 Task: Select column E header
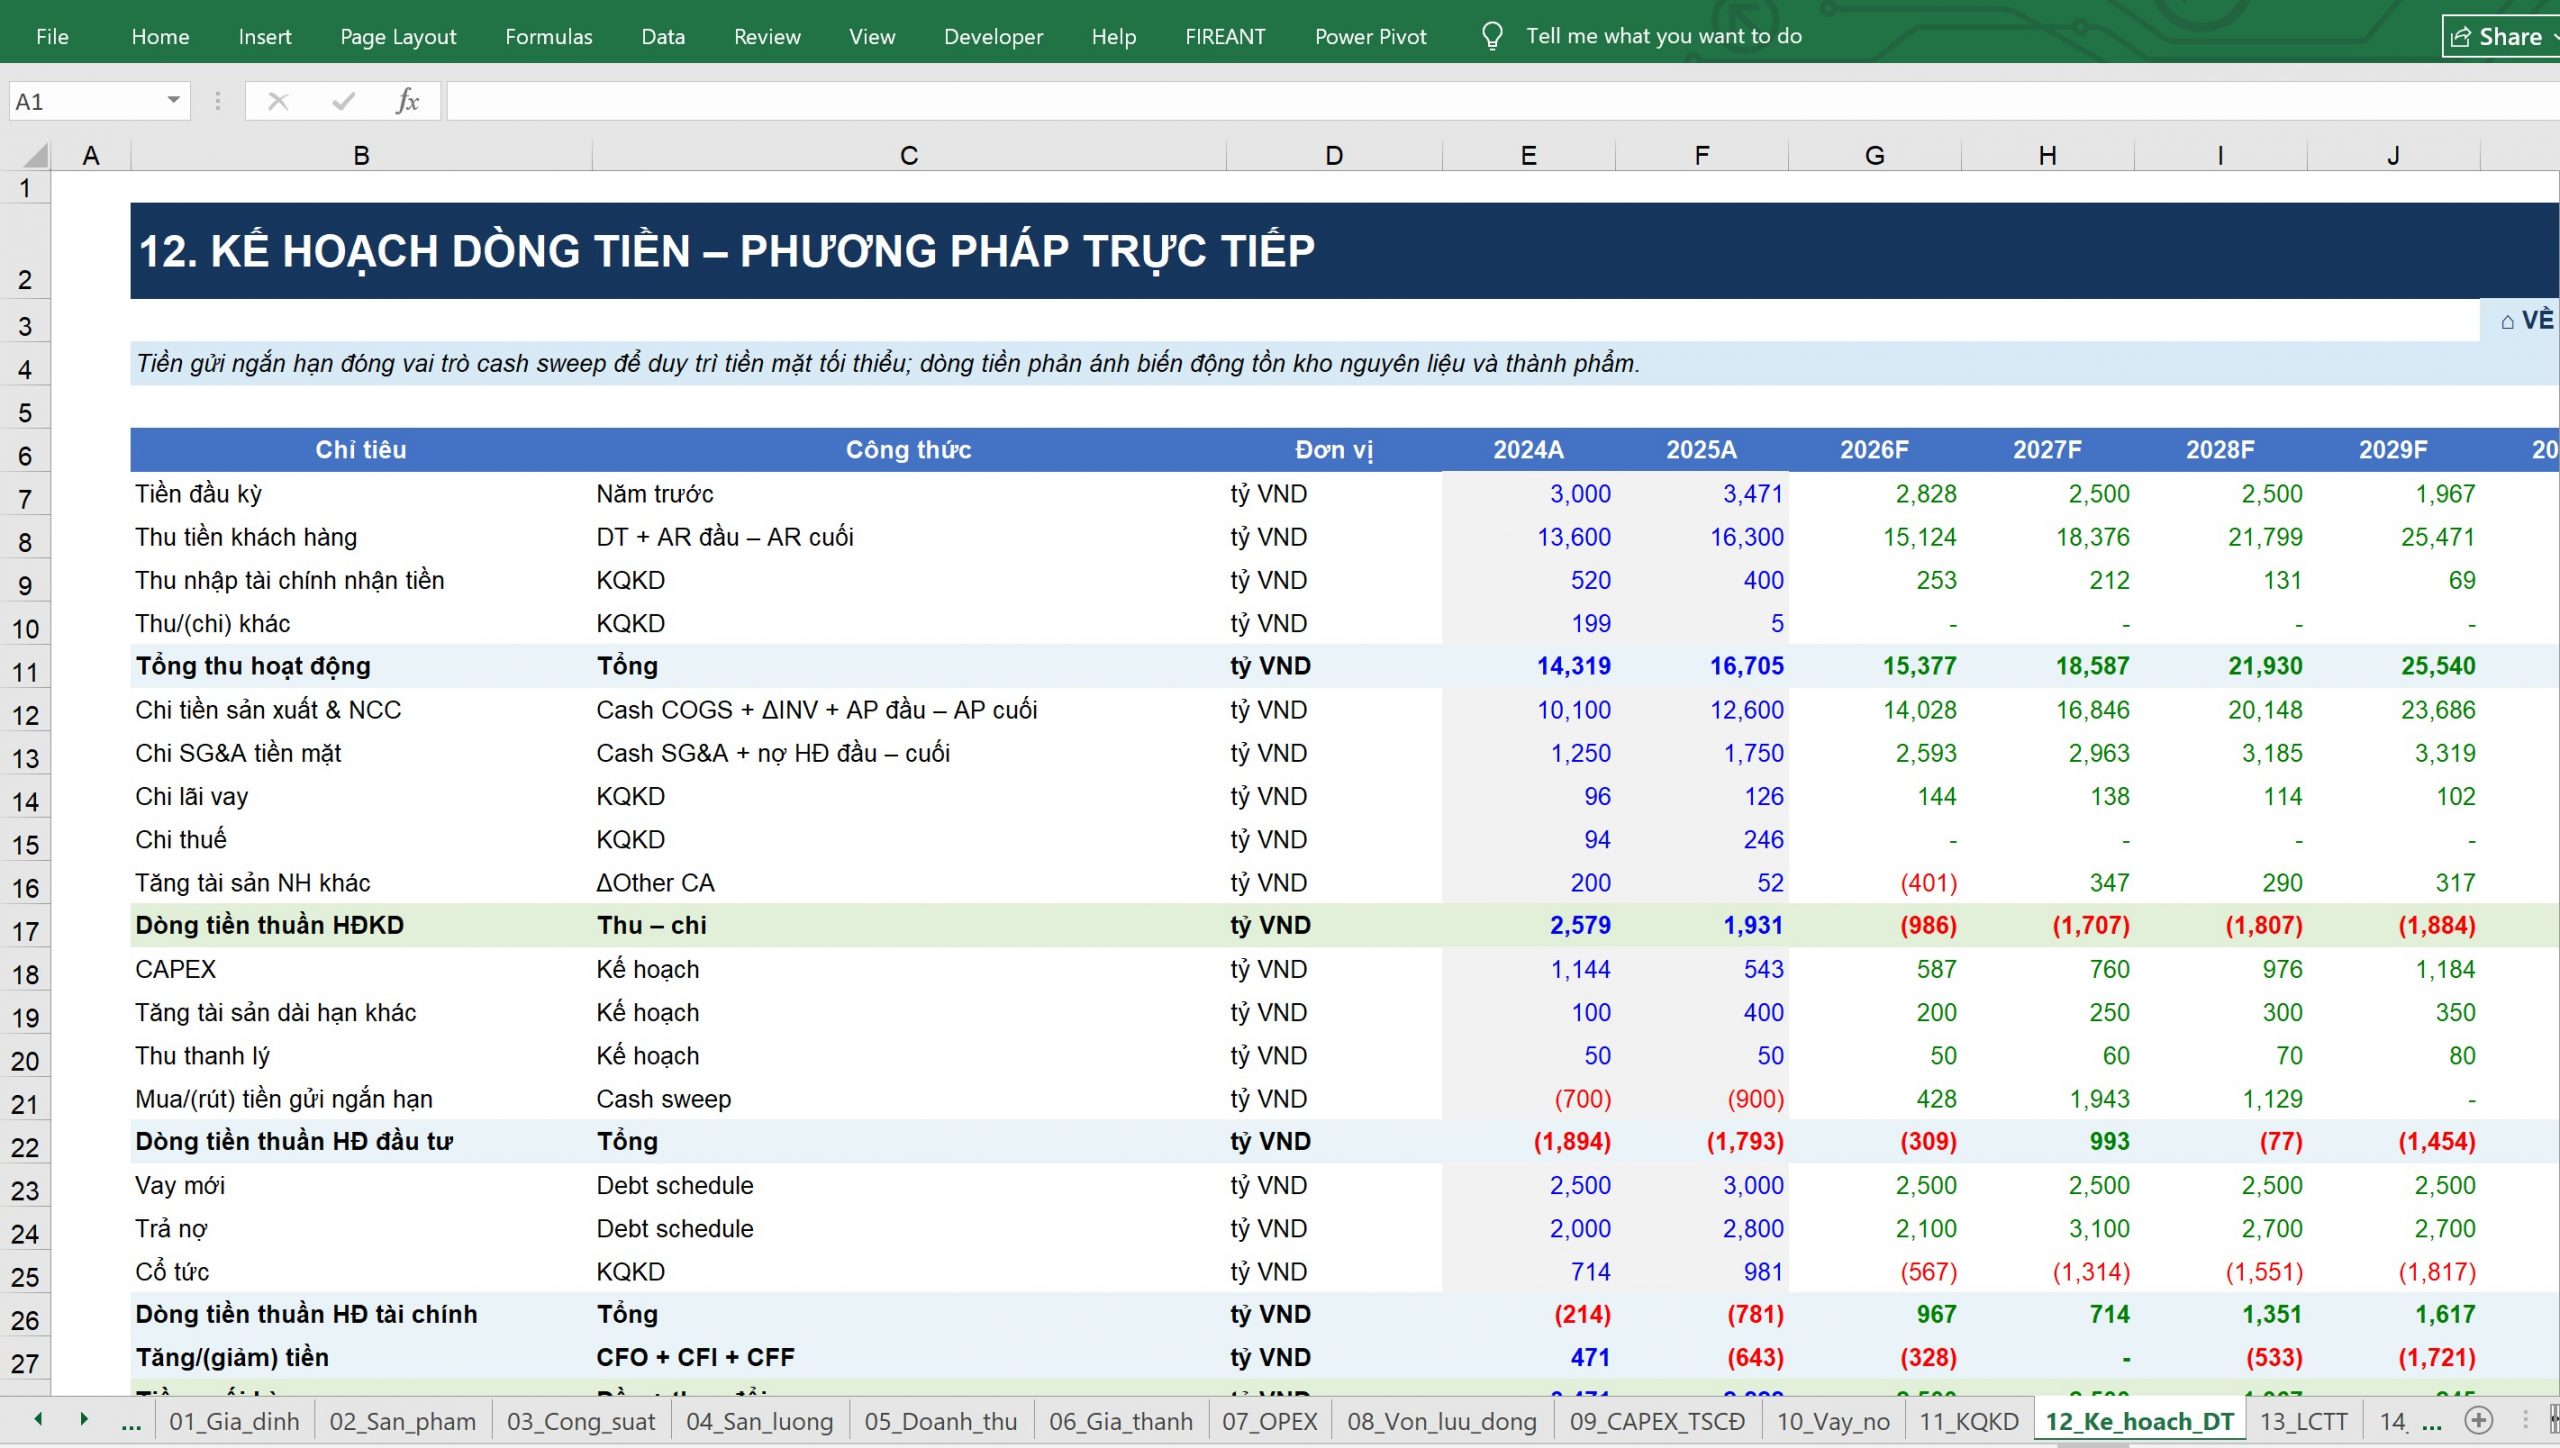(1528, 155)
